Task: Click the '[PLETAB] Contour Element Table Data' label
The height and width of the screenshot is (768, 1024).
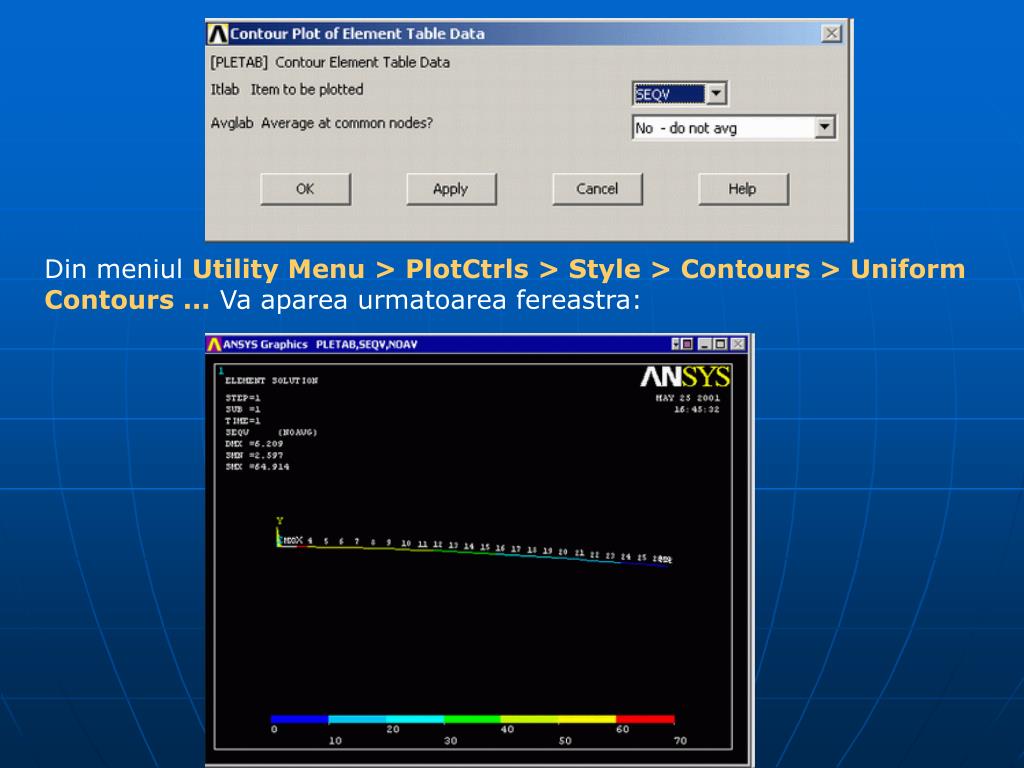Action: tap(330, 63)
